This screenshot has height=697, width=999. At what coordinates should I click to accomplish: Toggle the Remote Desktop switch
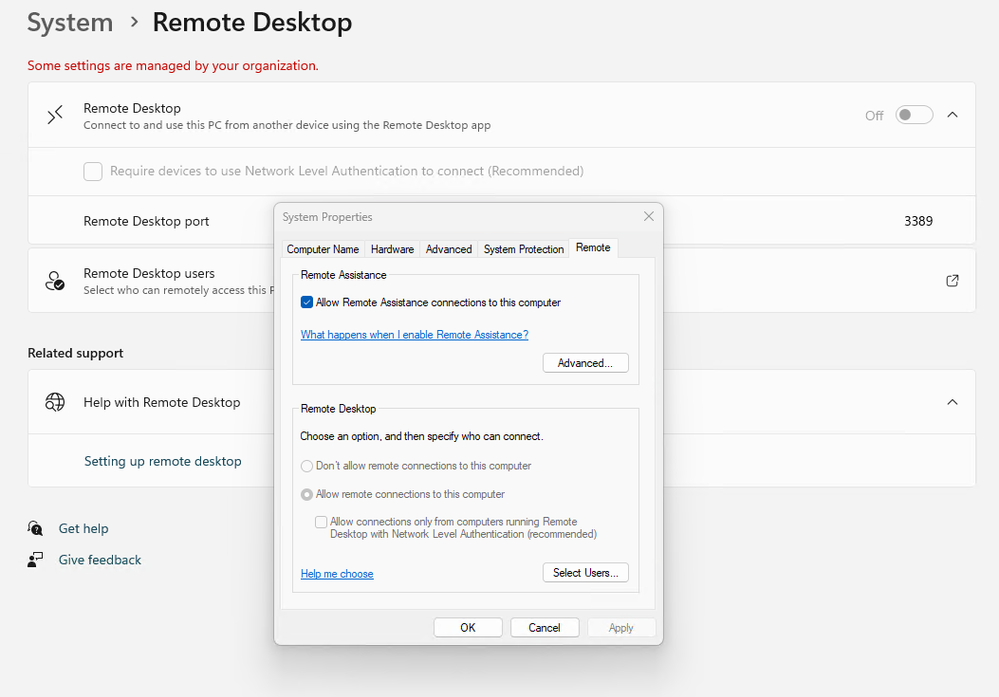point(914,115)
